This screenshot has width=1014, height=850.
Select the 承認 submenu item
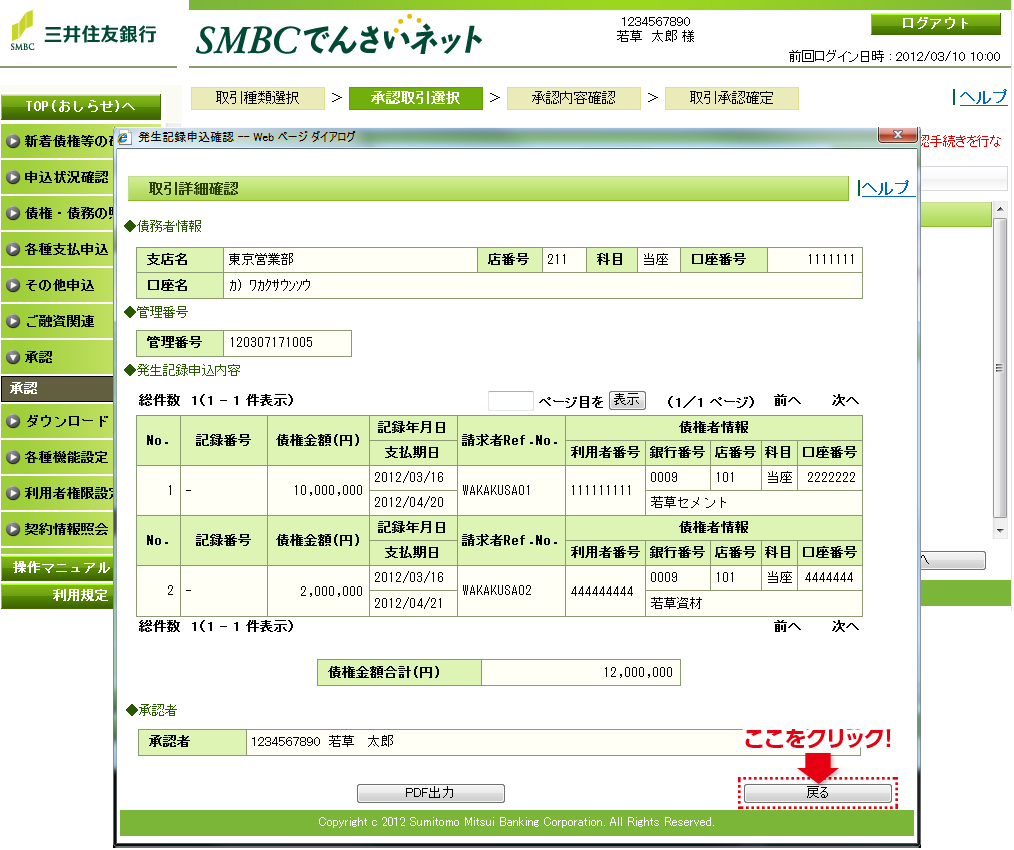click(x=58, y=388)
